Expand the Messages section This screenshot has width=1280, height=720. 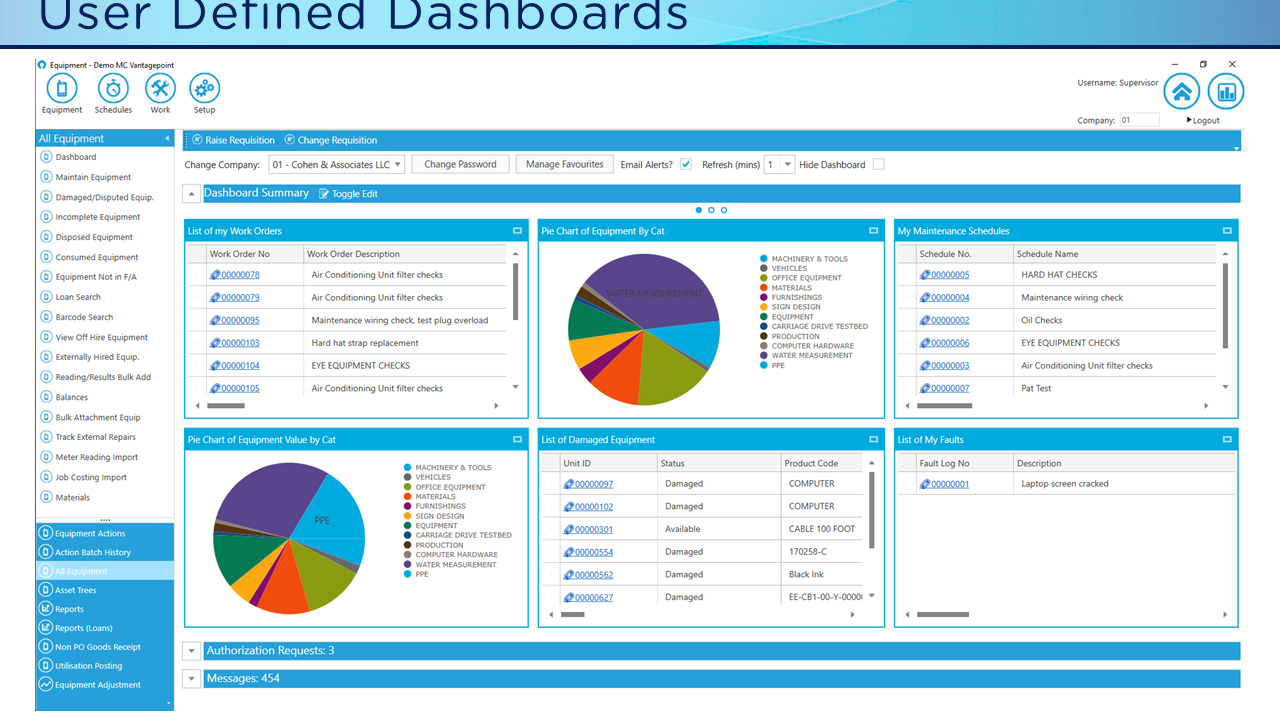pyautogui.click(x=191, y=678)
